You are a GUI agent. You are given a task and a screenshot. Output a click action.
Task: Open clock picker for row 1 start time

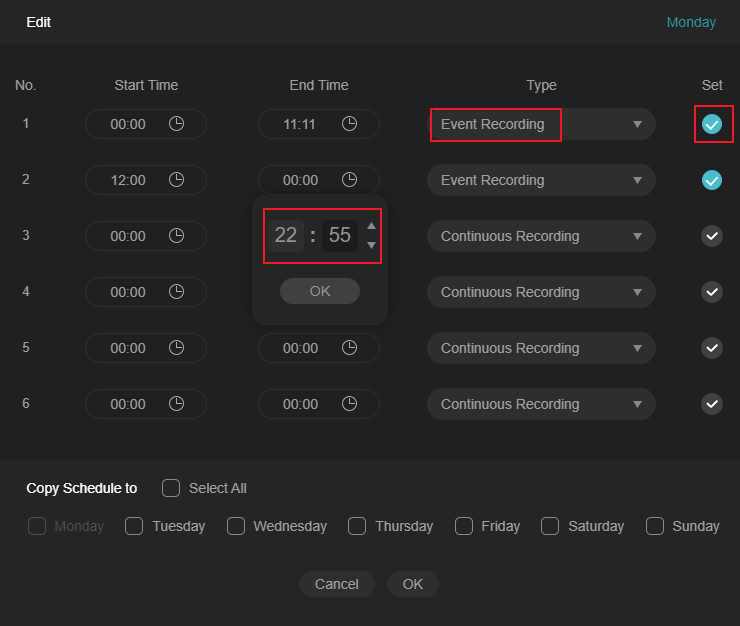click(177, 124)
